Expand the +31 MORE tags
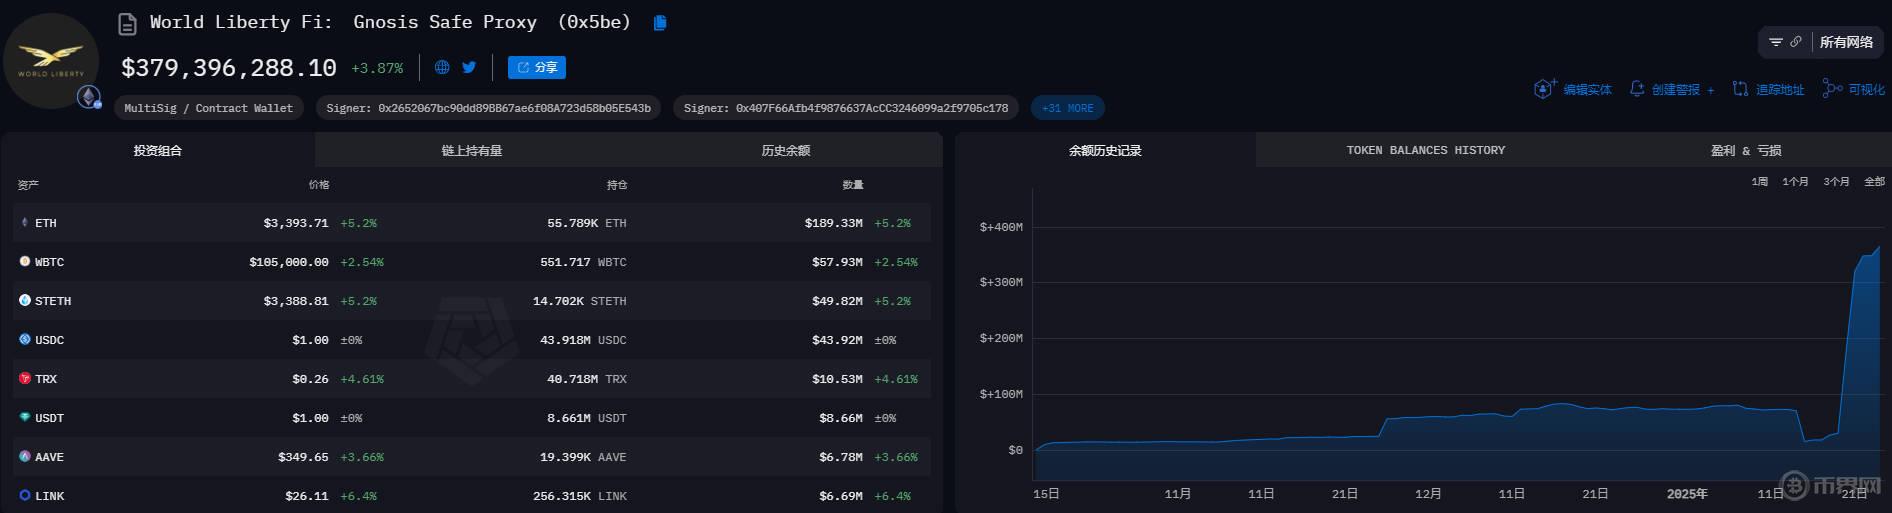Image resolution: width=1892 pixels, height=513 pixels. 1067,108
